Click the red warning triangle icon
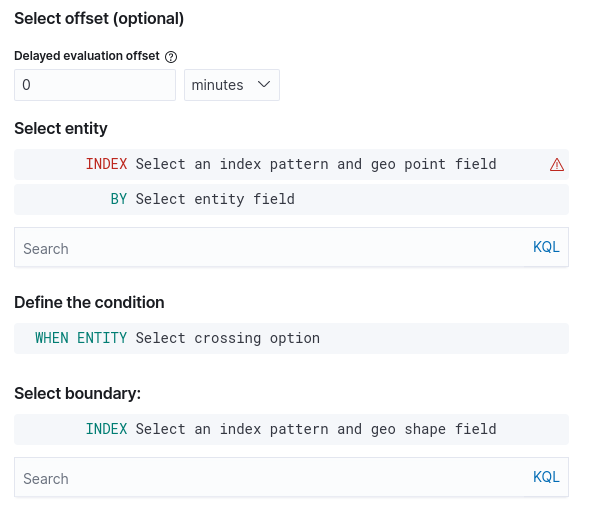590x515 pixels. [x=557, y=165]
